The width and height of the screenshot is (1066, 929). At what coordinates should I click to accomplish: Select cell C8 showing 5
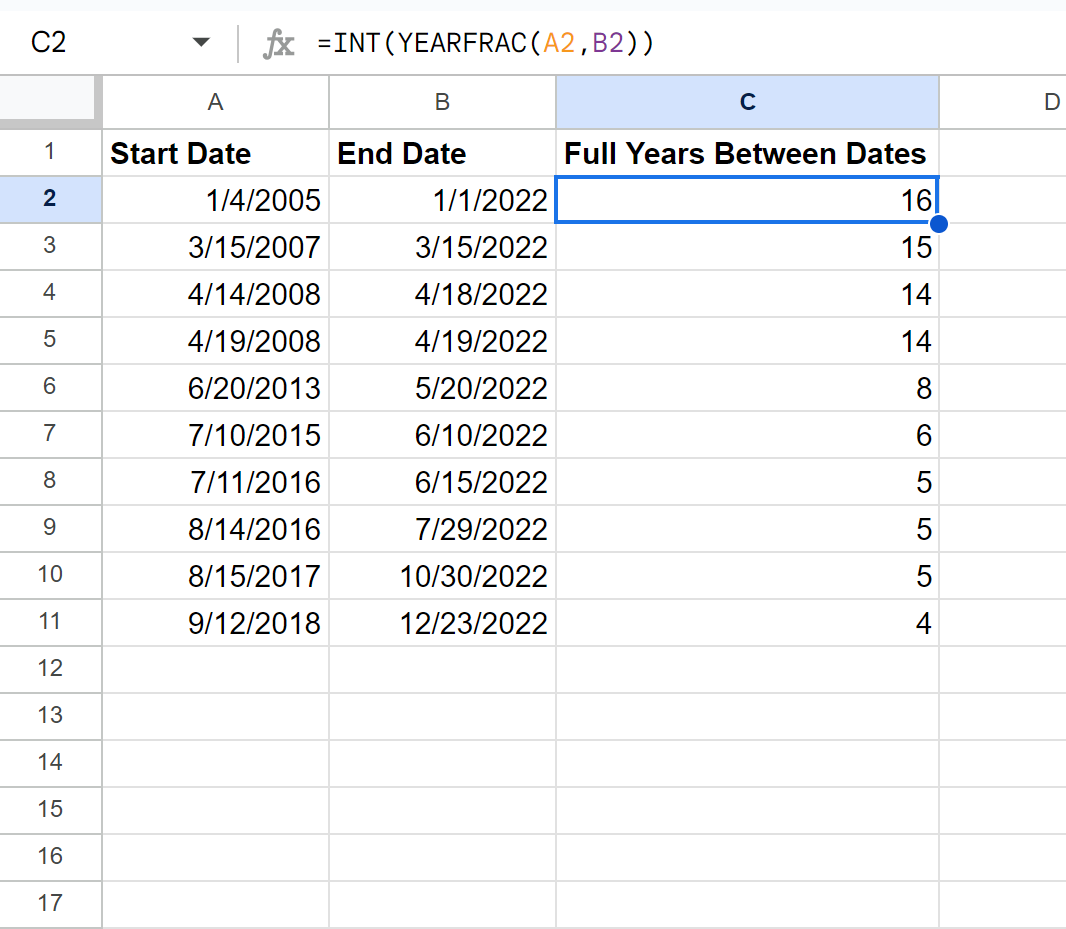[x=747, y=482]
